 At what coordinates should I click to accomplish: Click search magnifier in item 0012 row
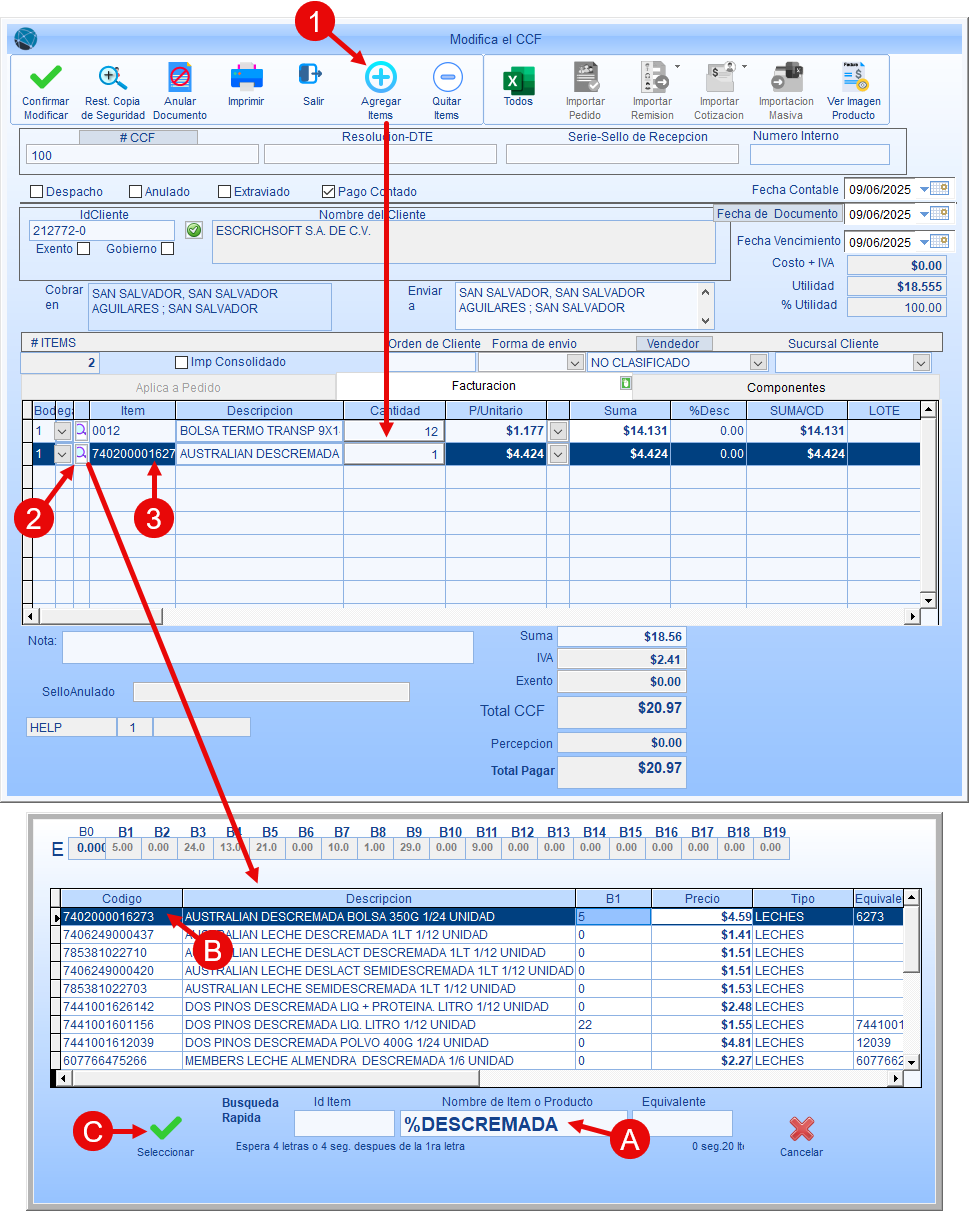coord(81,430)
